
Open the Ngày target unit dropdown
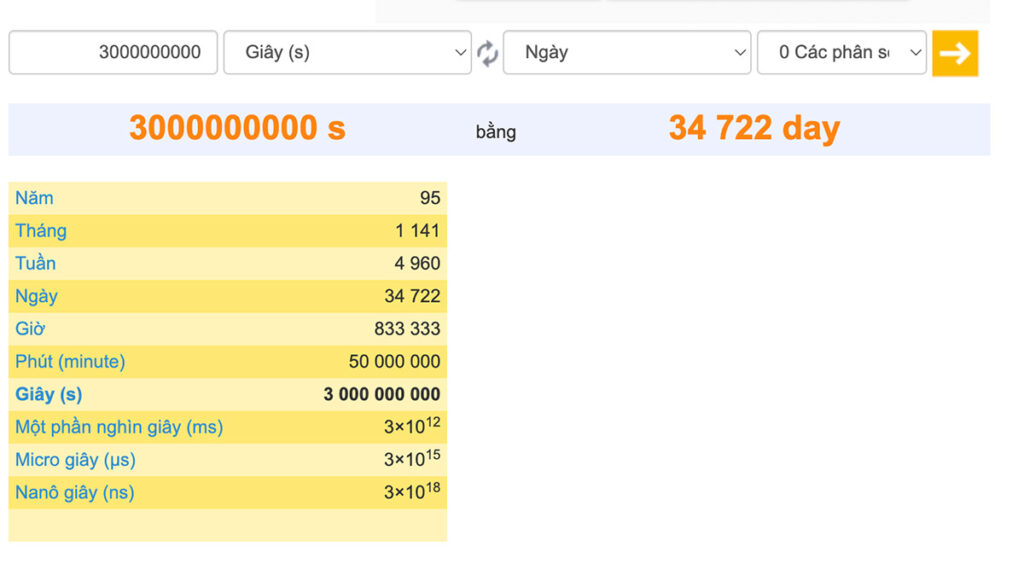626,53
